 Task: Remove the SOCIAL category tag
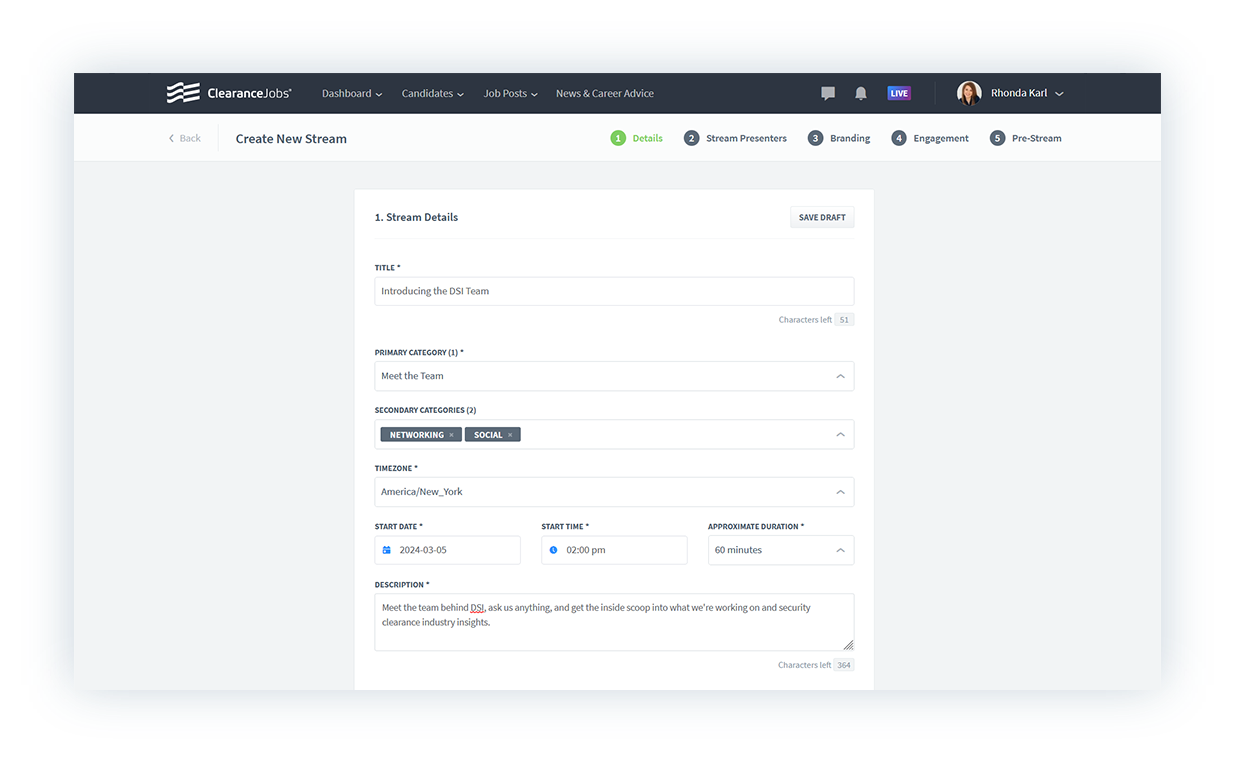(510, 435)
